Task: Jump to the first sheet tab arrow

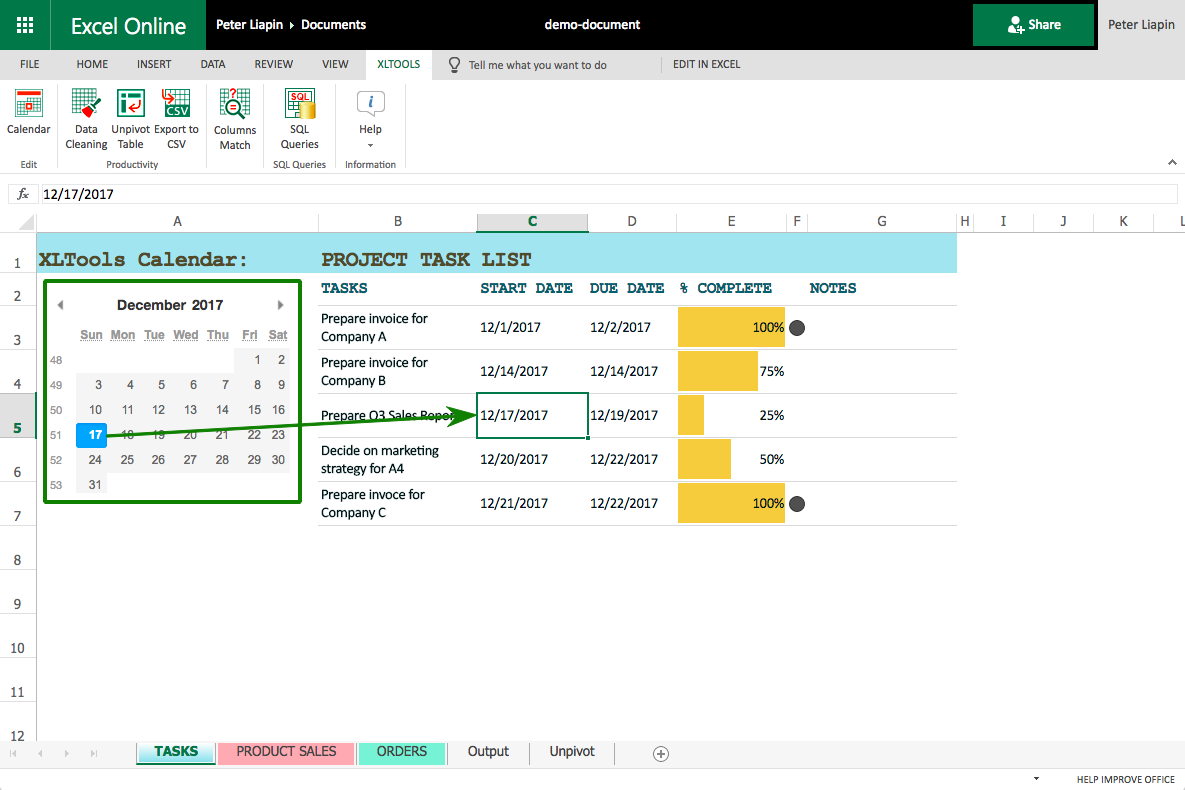Action: pyautogui.click(x=13, y=753)
